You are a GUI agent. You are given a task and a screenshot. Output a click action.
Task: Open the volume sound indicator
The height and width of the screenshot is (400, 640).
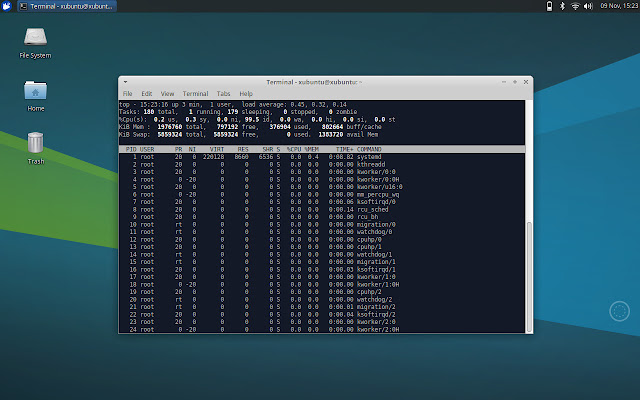pos(588,6)
